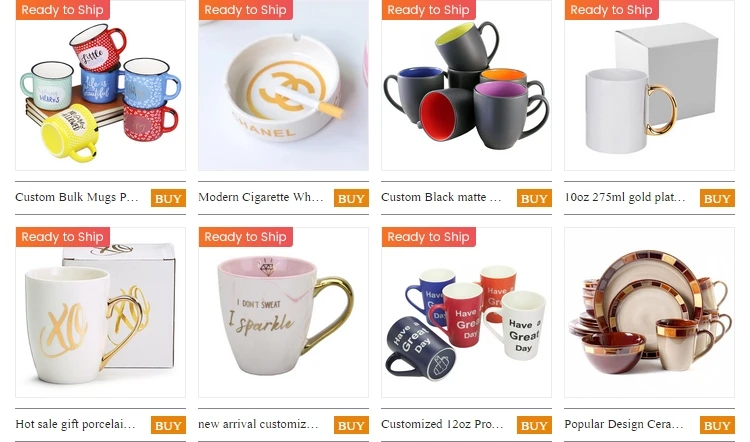750x442 pixels.
Task: Click BUY for Popular Design Ceramic set
Action: [717, 425]
